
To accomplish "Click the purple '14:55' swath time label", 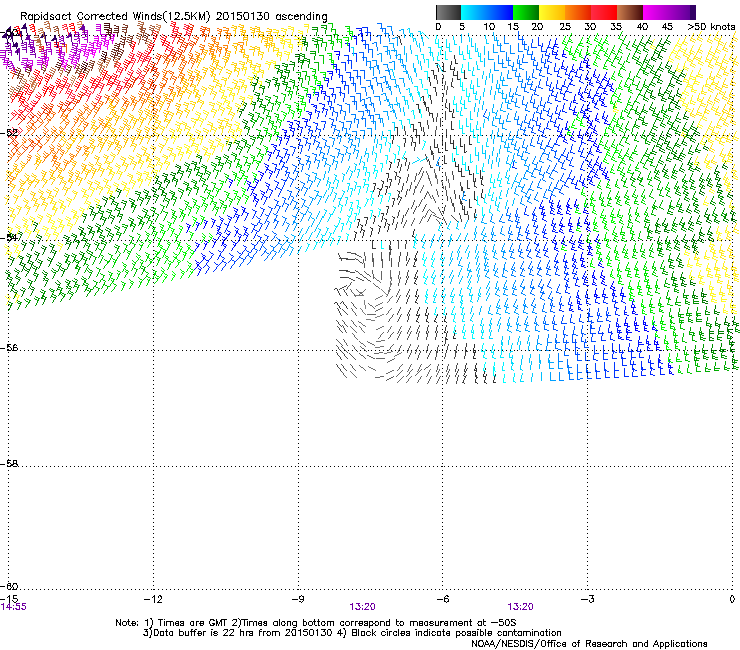I will (14, 607).
